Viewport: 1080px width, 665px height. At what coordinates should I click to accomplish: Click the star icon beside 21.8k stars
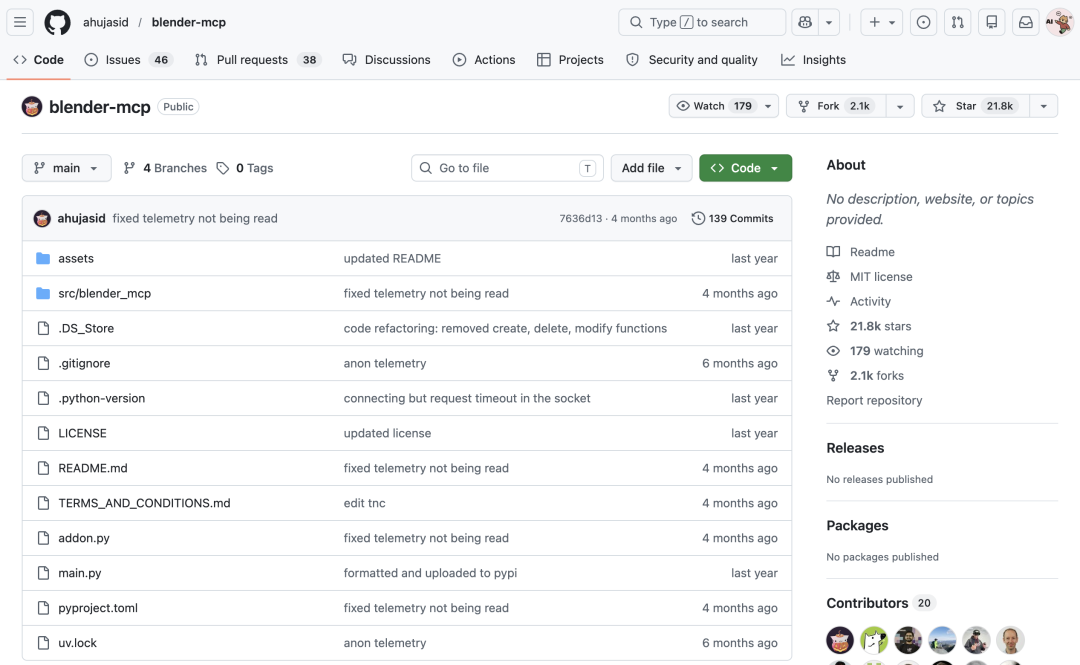tap(833, 326)
